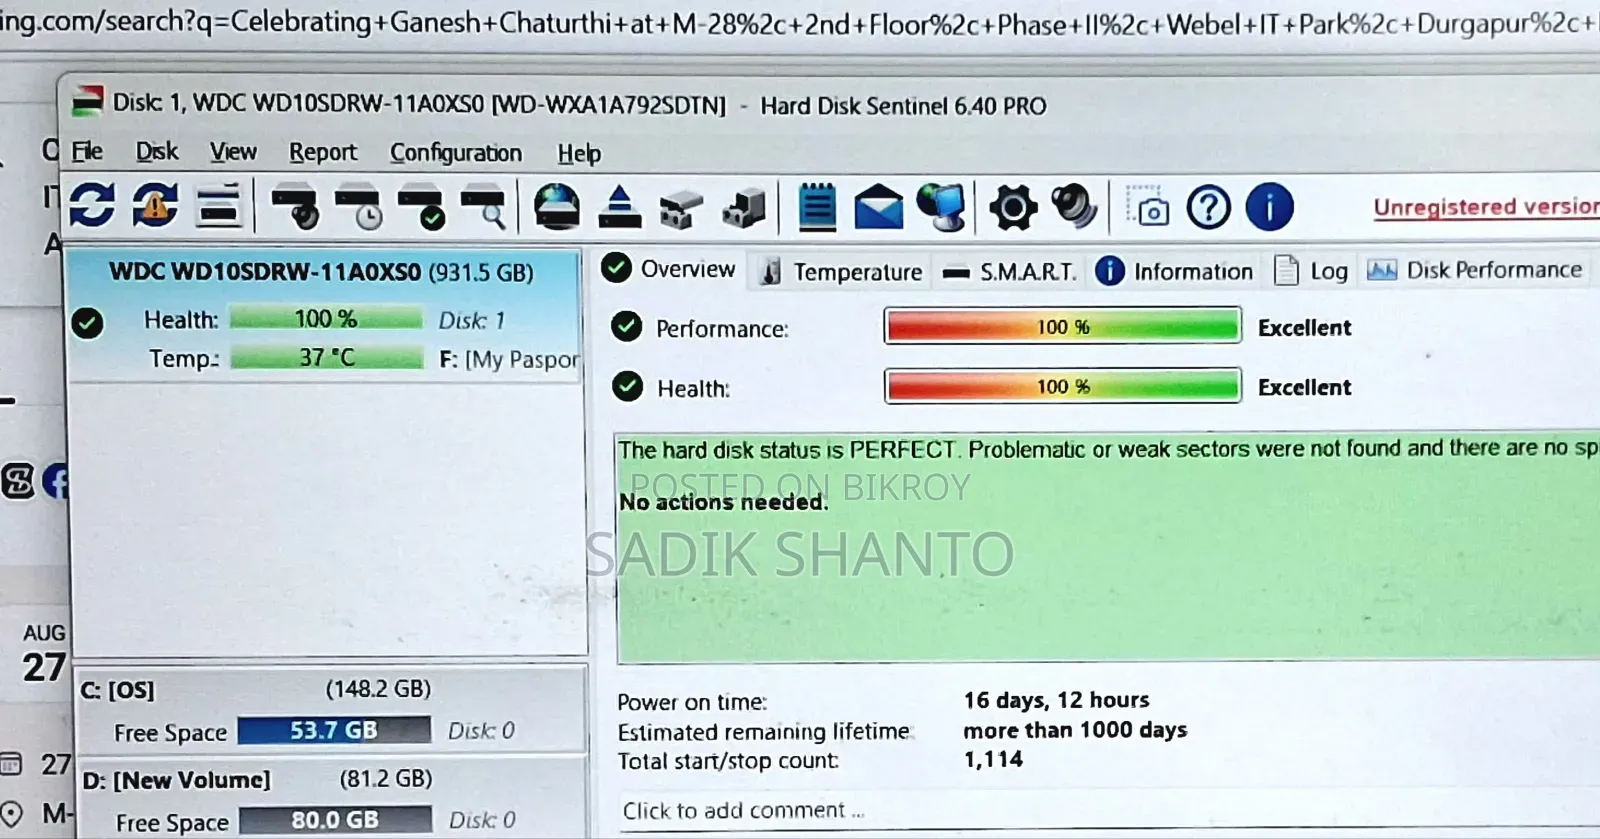Switch to the Disk Performance tab
The height and width of the screenshot is (839, 1600).
click(x=1474, y=270)
